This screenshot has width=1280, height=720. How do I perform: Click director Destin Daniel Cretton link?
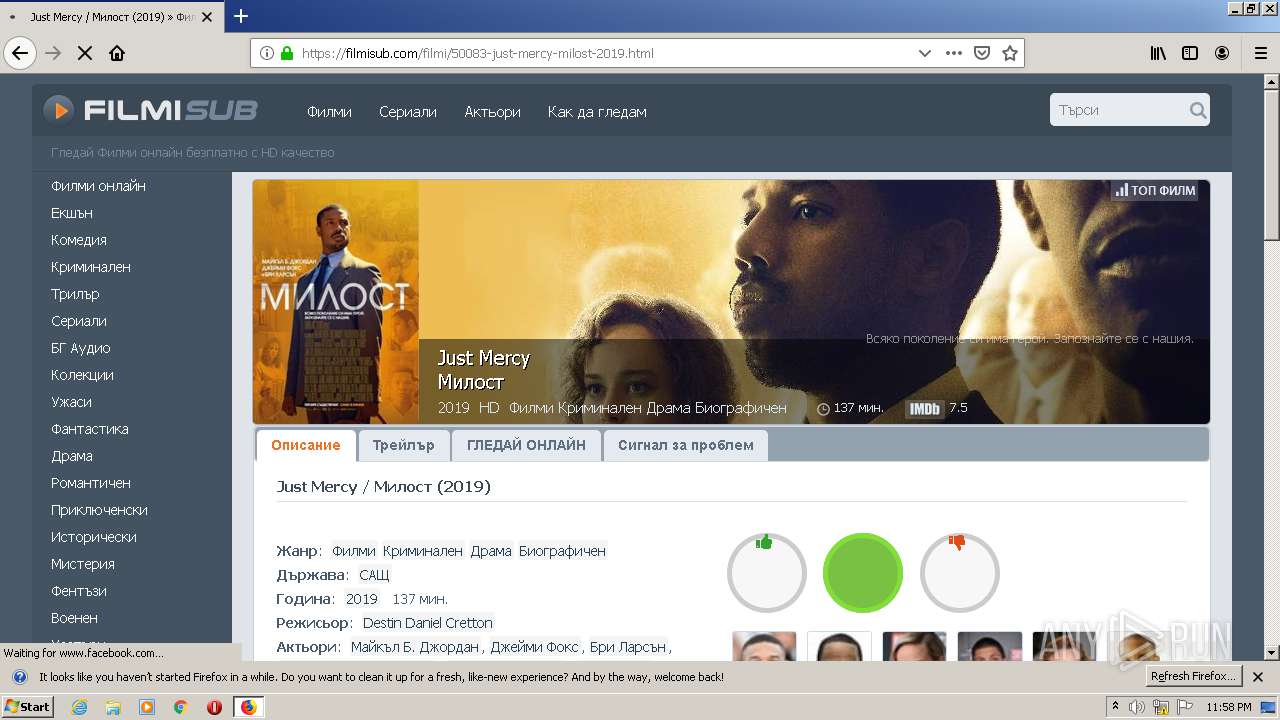(x=428, y=623)
